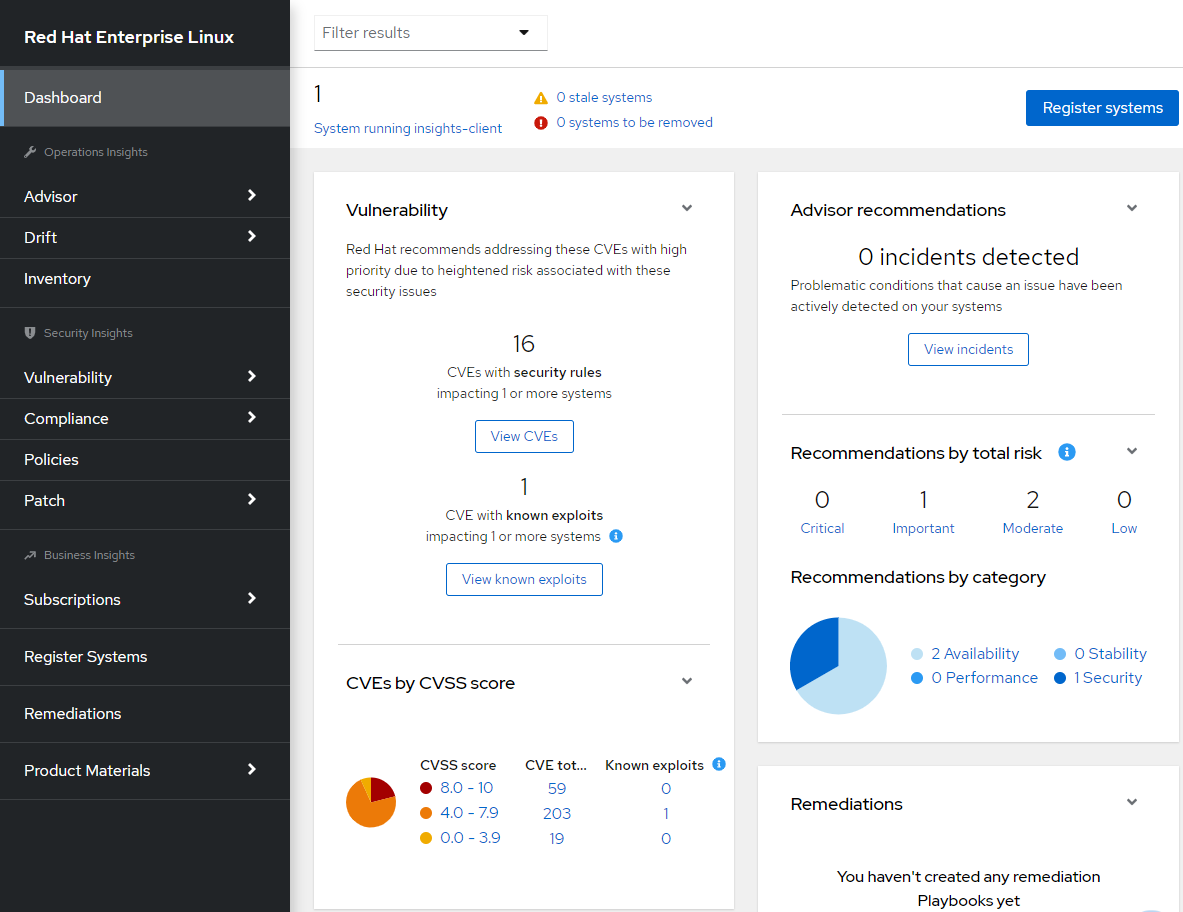
Task: Open Inventory from the sidebar
Action: pos(145,279)
